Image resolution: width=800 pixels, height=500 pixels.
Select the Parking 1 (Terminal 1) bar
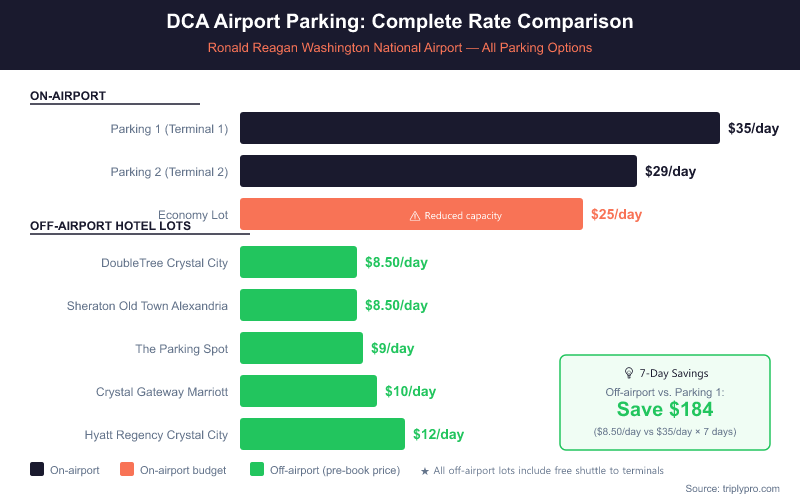coord(480,129)
